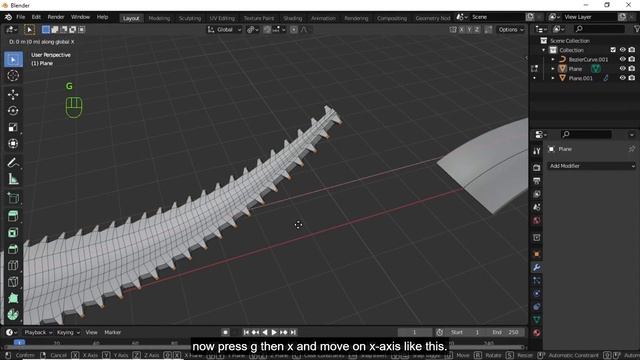The width and height of the screenshot is (640, 360).
Task: Open the Render properties tab
Action: coord(537,168)
